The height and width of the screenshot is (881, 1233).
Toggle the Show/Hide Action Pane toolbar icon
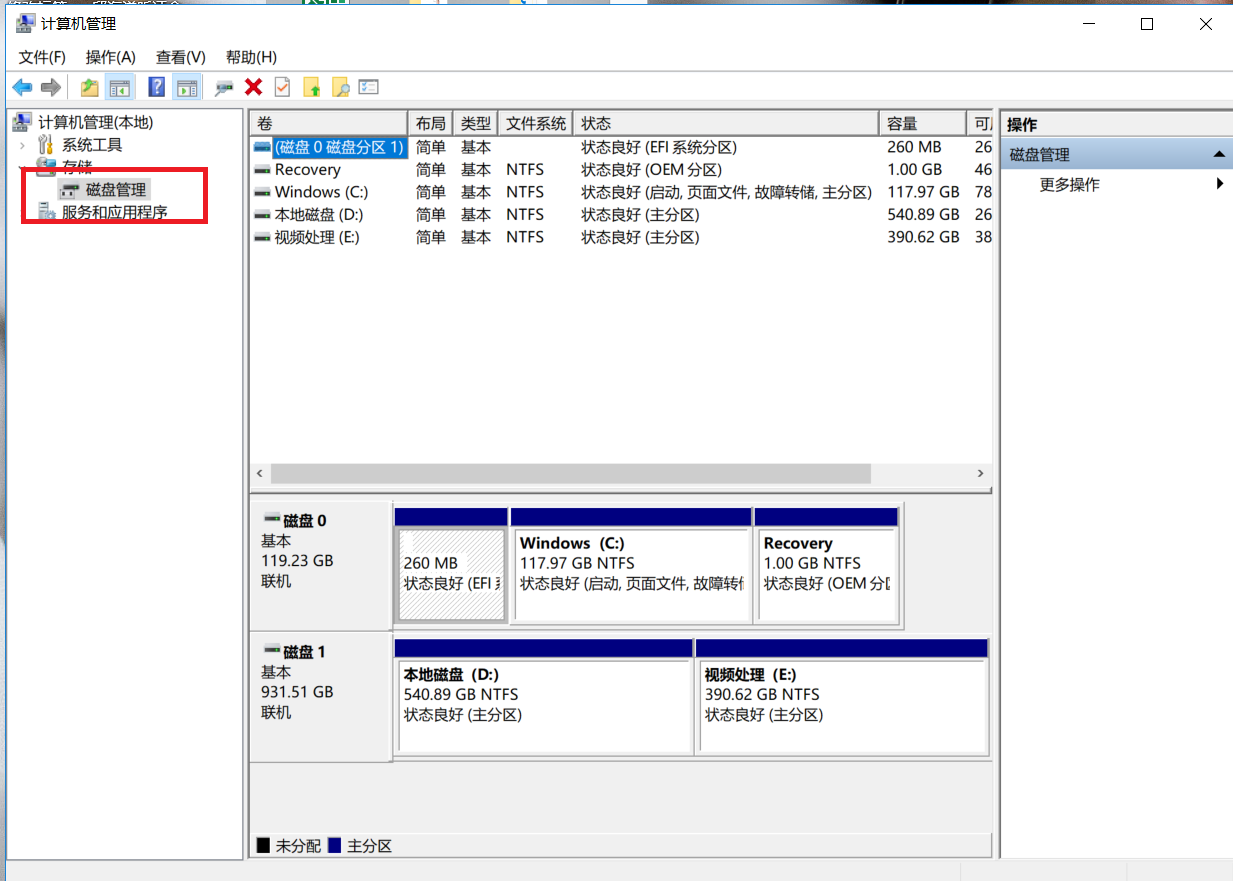point(186,88)
